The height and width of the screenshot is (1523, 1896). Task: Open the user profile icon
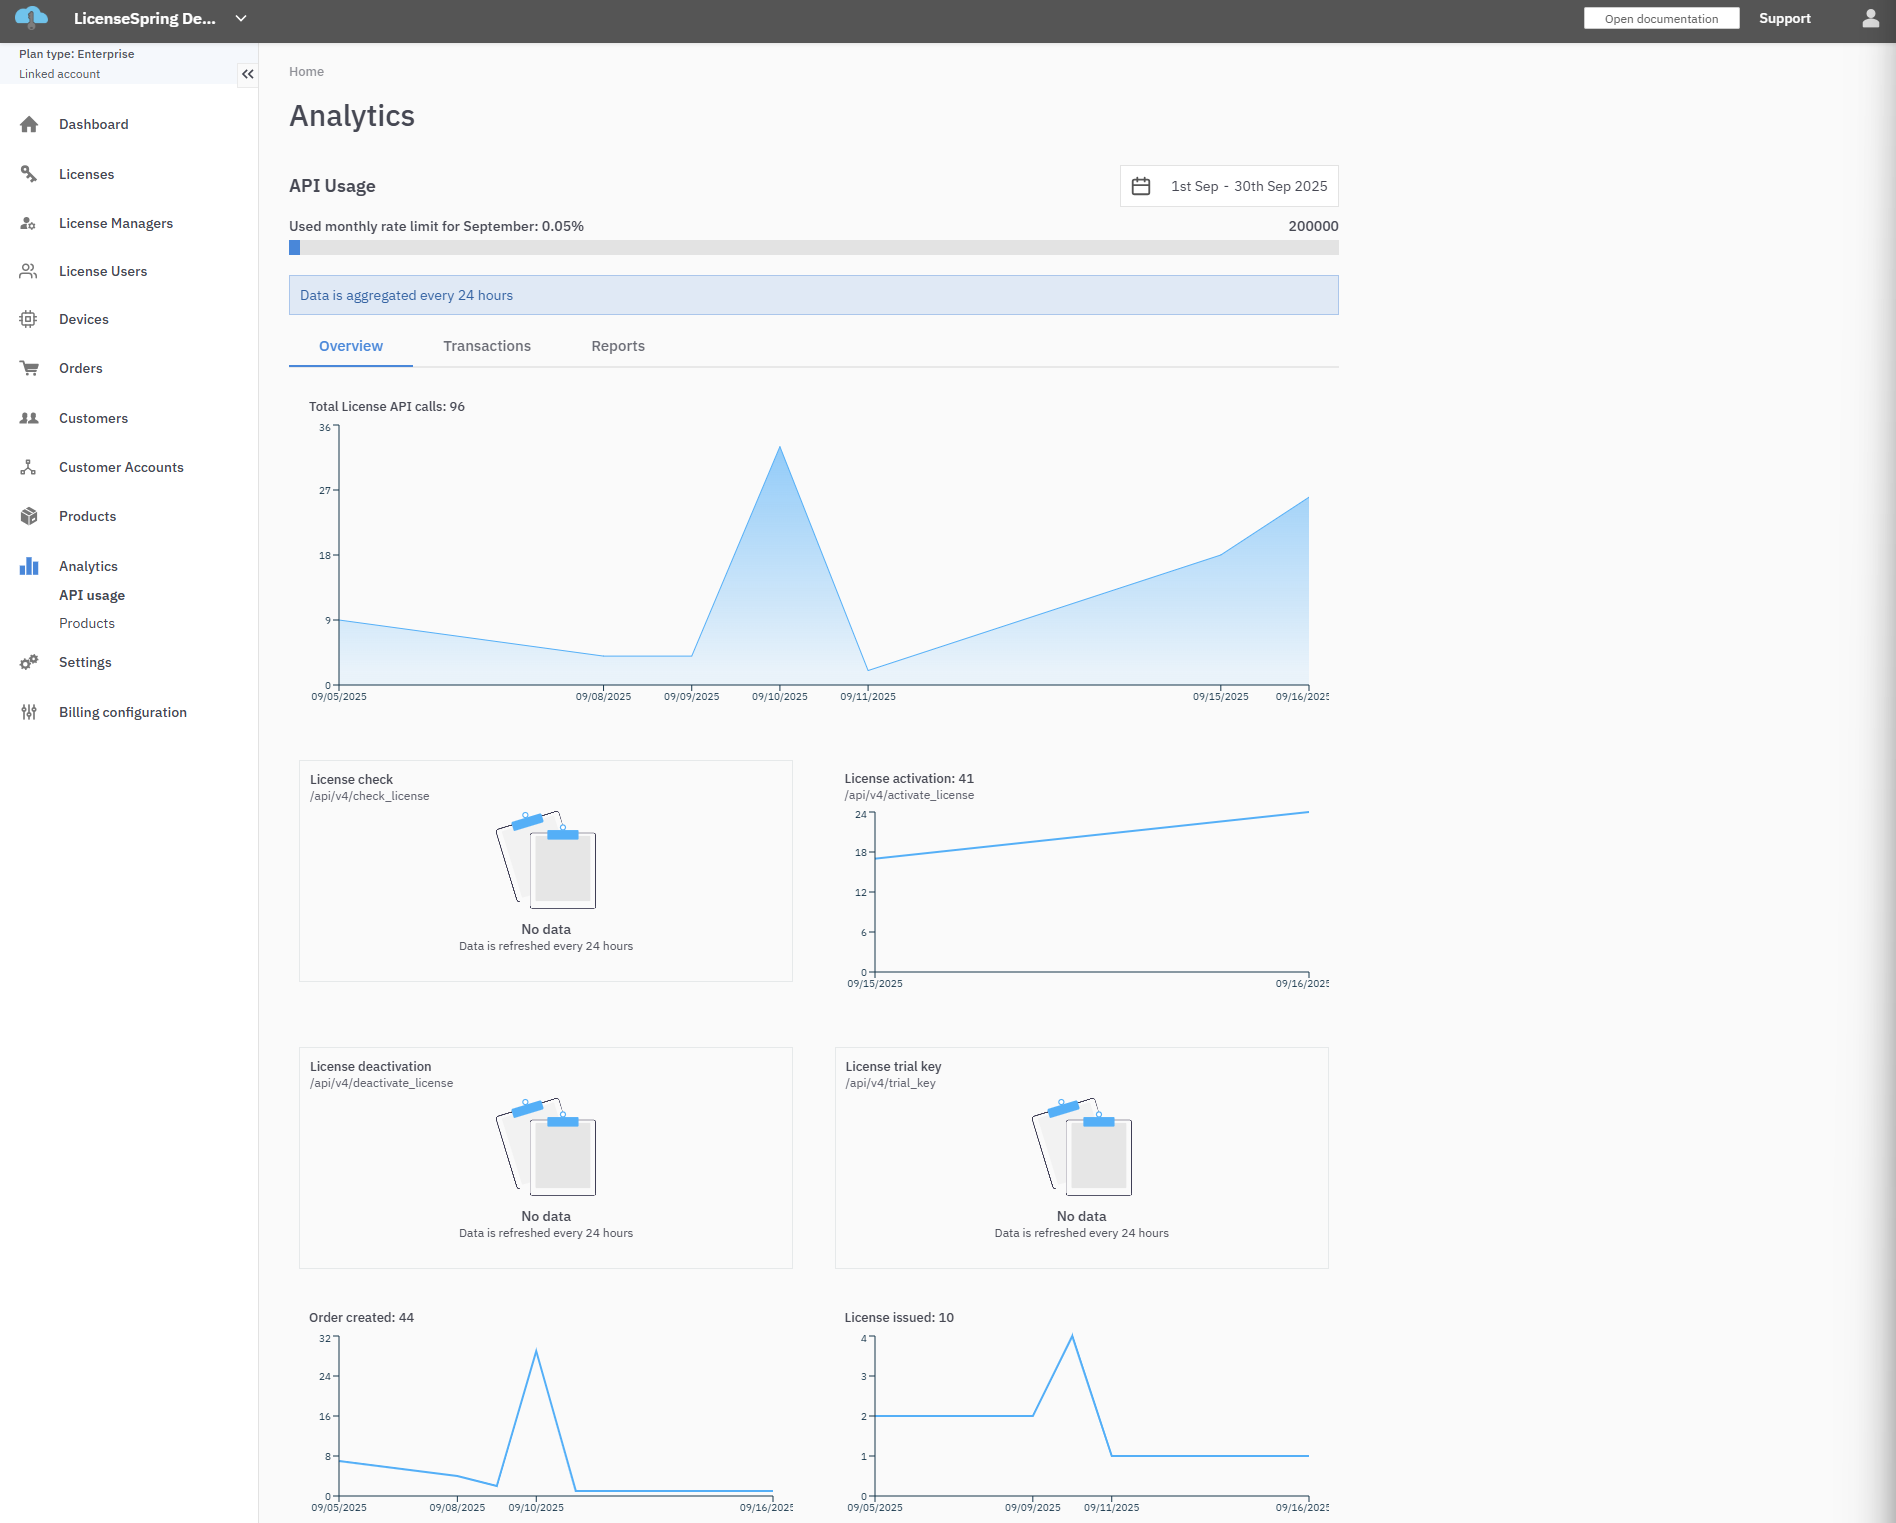click(x=1870, y=19)
